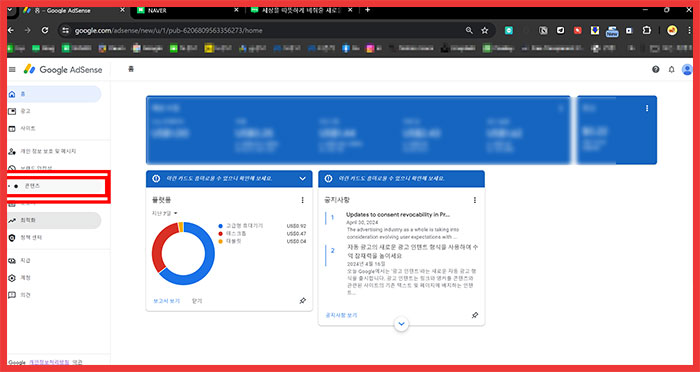Click the 공지사항 보기 link
The image size is (700, 372).
tap(341, 315)
